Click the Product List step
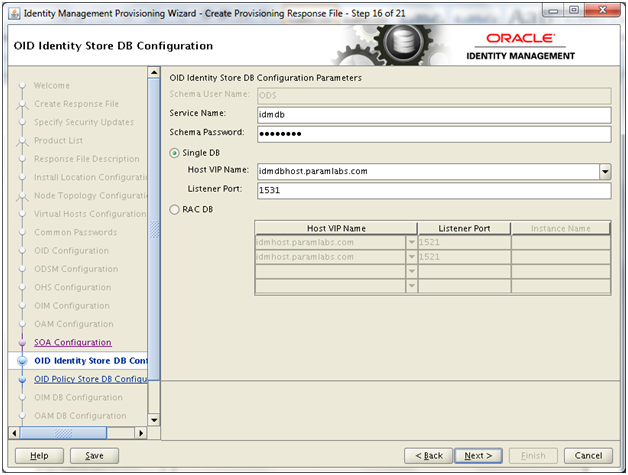This screenshot has height=475, width=628. coord(58,141)
